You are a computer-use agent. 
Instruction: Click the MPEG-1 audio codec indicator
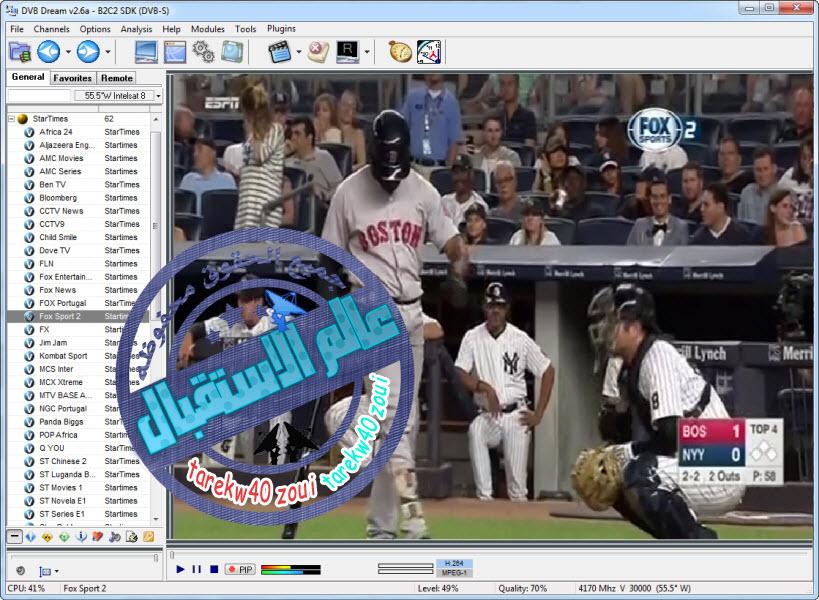point(454,573)
